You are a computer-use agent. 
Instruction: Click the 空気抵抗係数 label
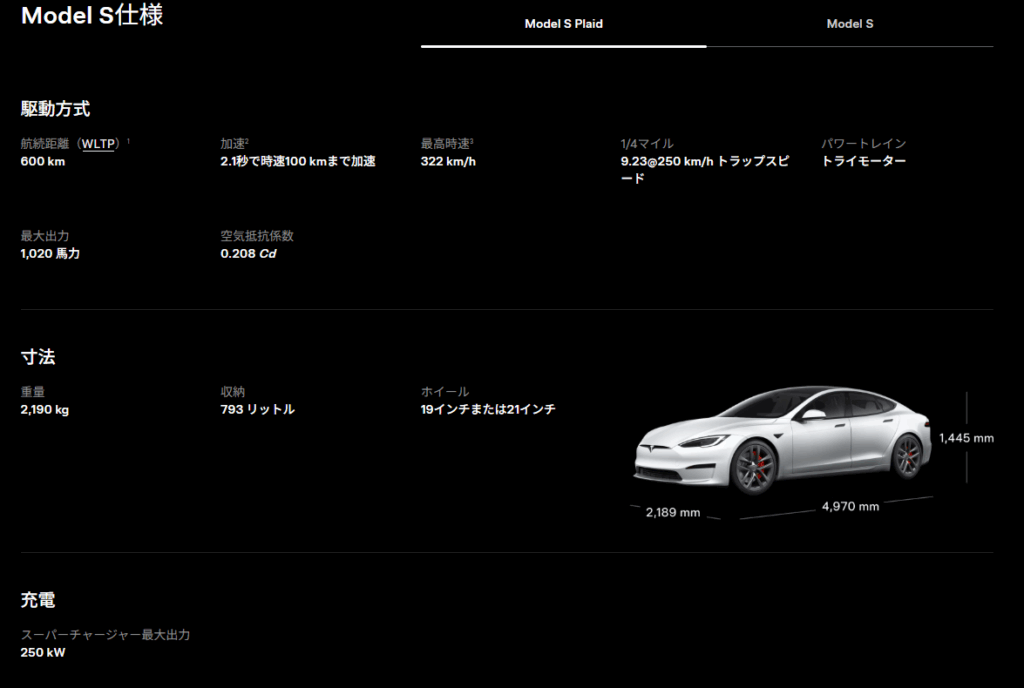click(257, 236)
